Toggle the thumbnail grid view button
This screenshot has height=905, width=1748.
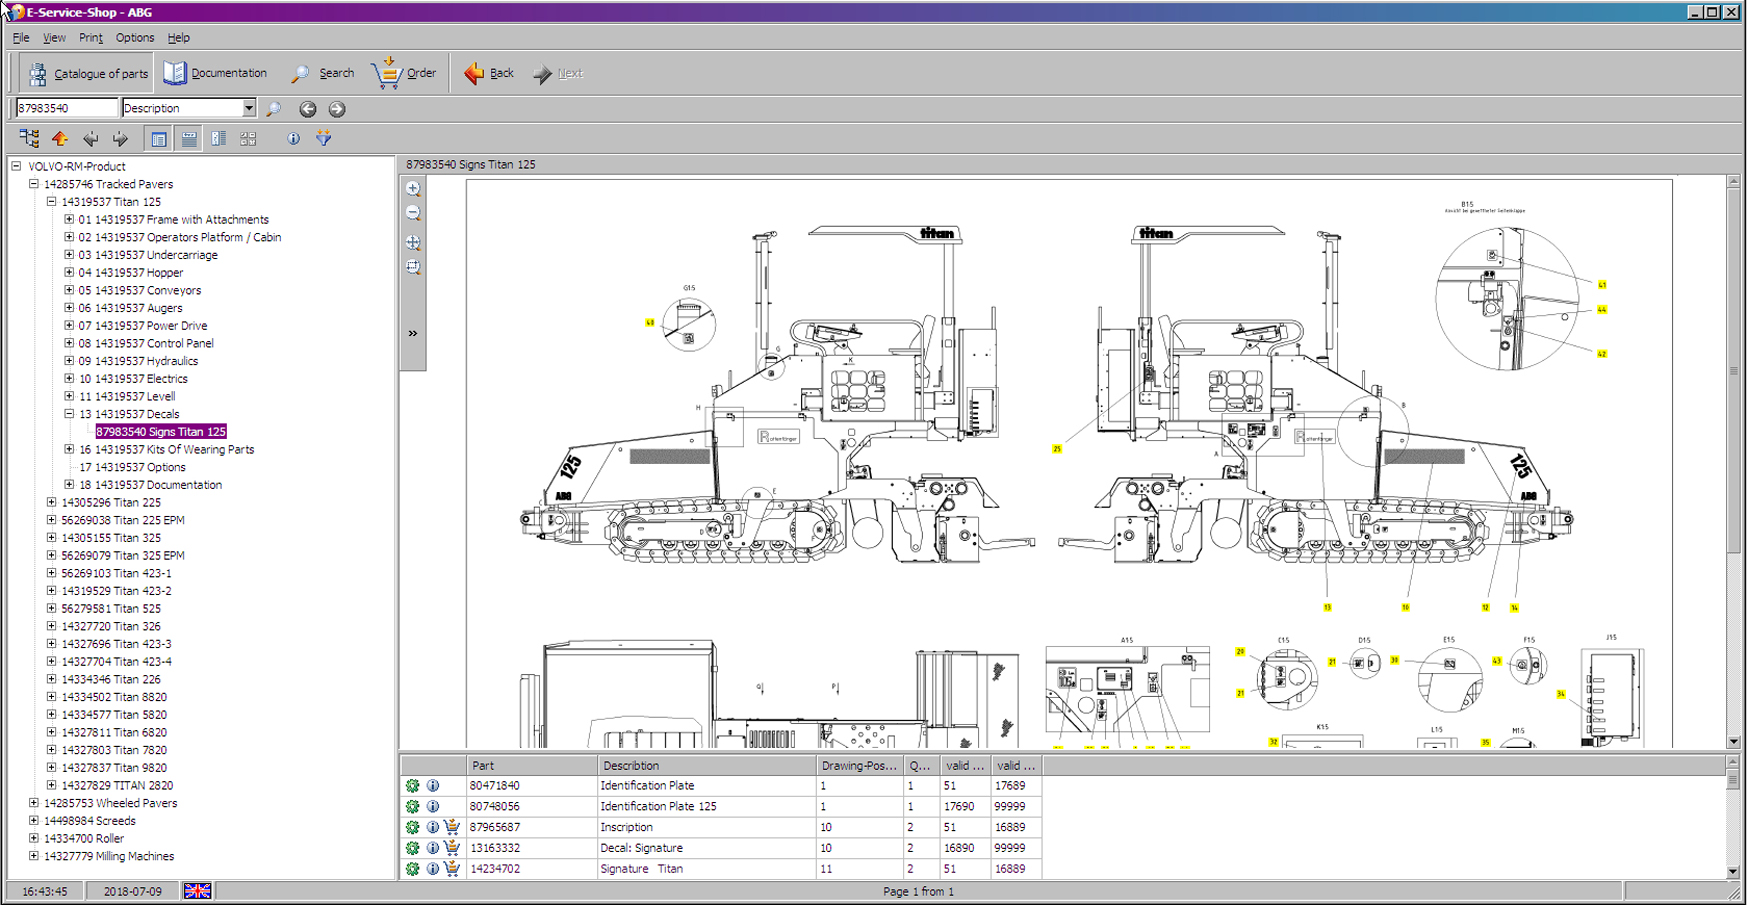click(x=248, y=139)
